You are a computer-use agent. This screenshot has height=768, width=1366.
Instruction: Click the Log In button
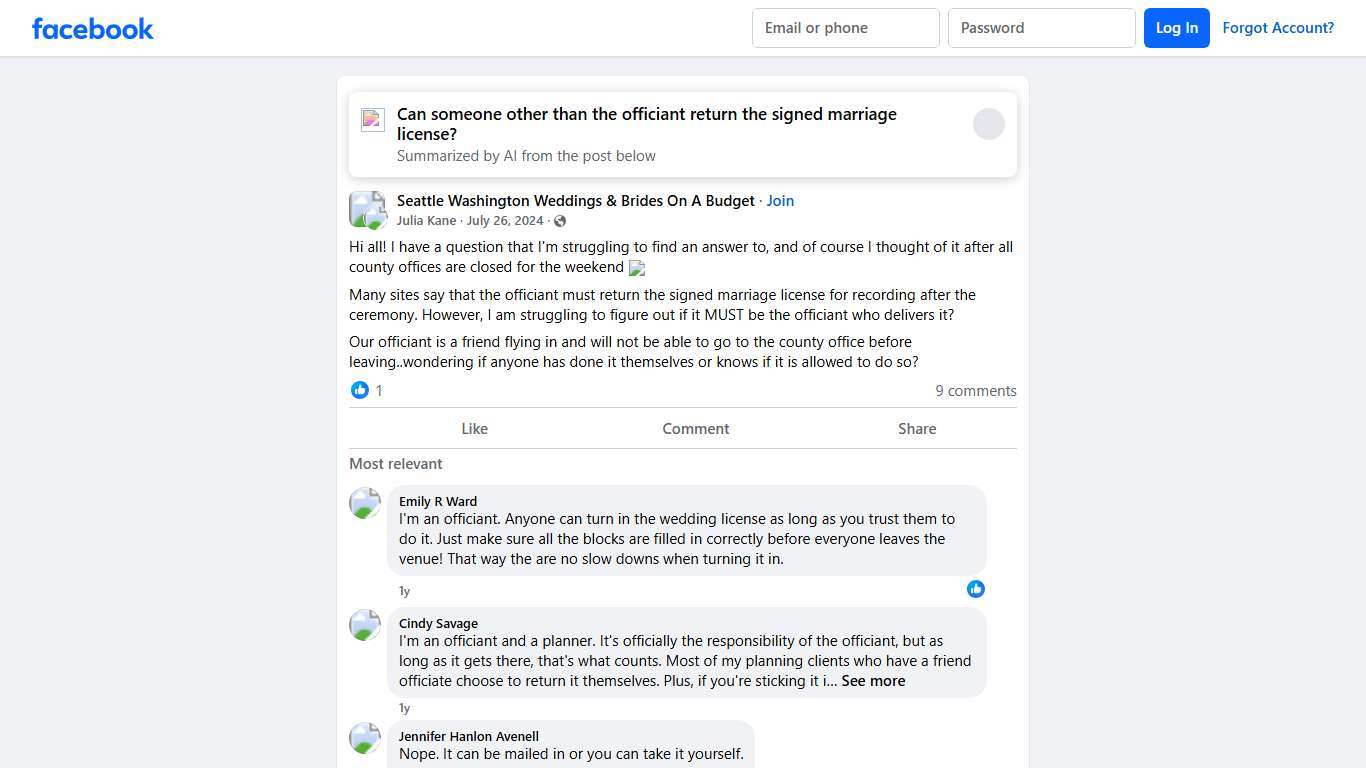[x=1176, y=28]
